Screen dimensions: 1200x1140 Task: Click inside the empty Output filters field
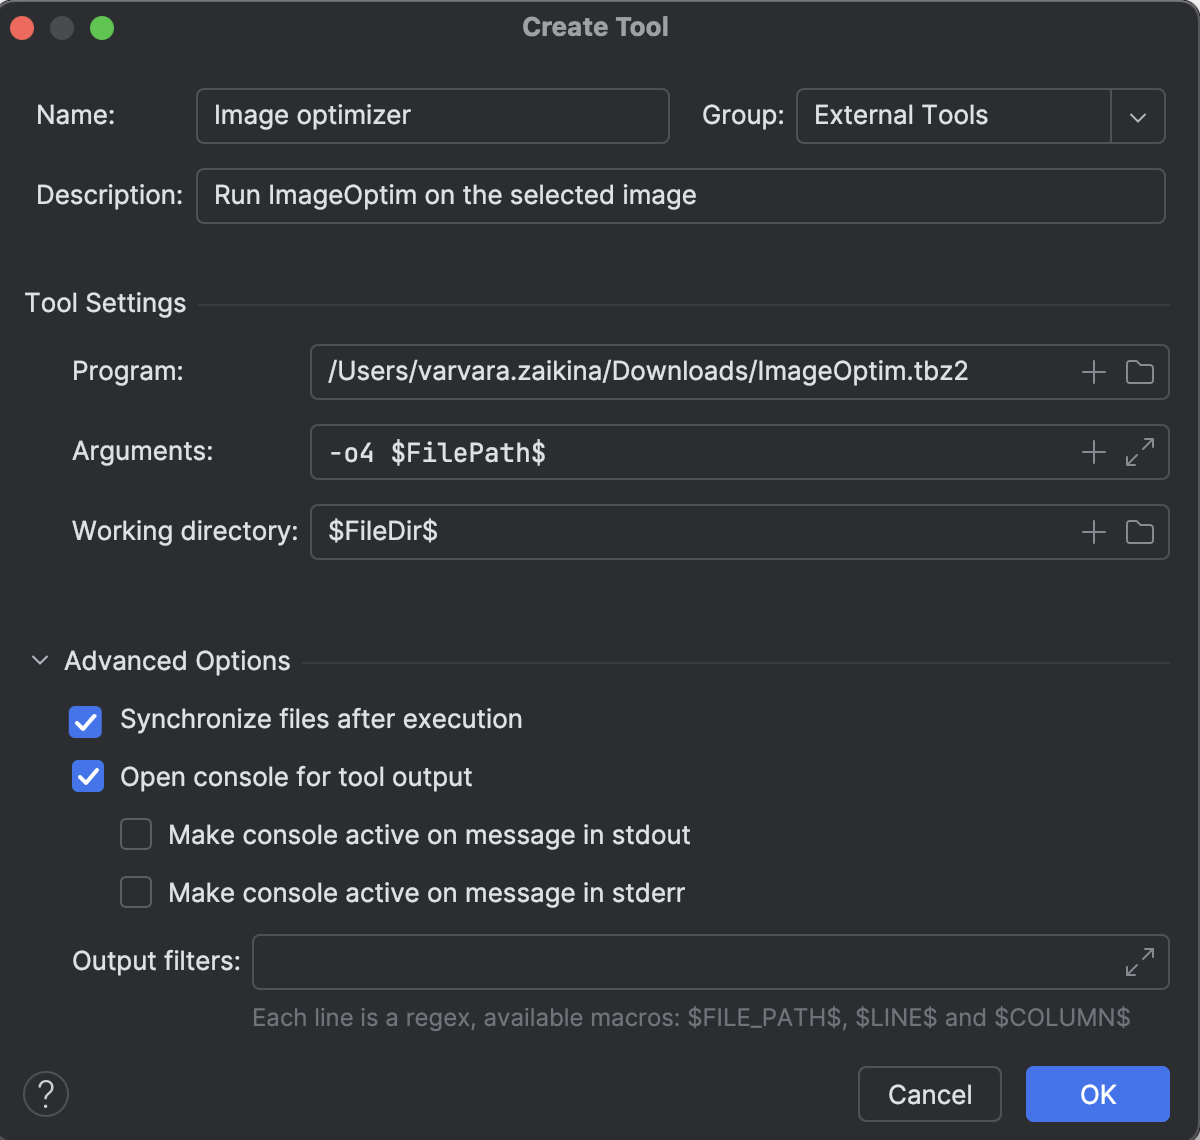tap(690, 961)
